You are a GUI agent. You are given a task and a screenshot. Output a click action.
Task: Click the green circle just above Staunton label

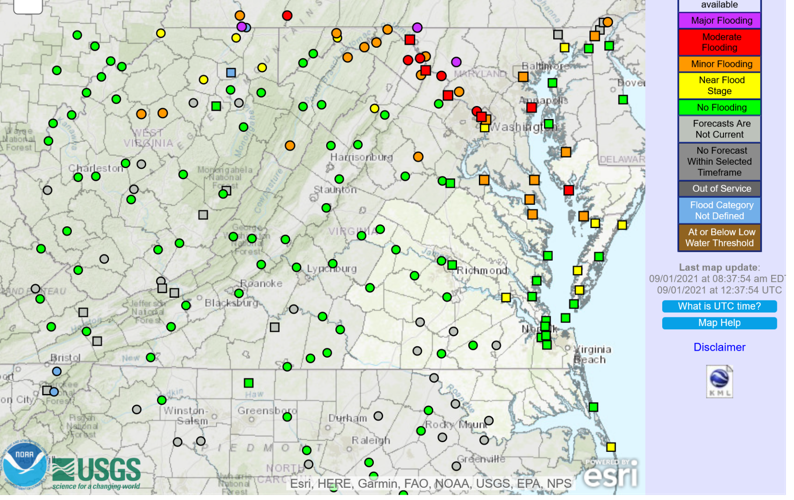click(x=339, y=179)
